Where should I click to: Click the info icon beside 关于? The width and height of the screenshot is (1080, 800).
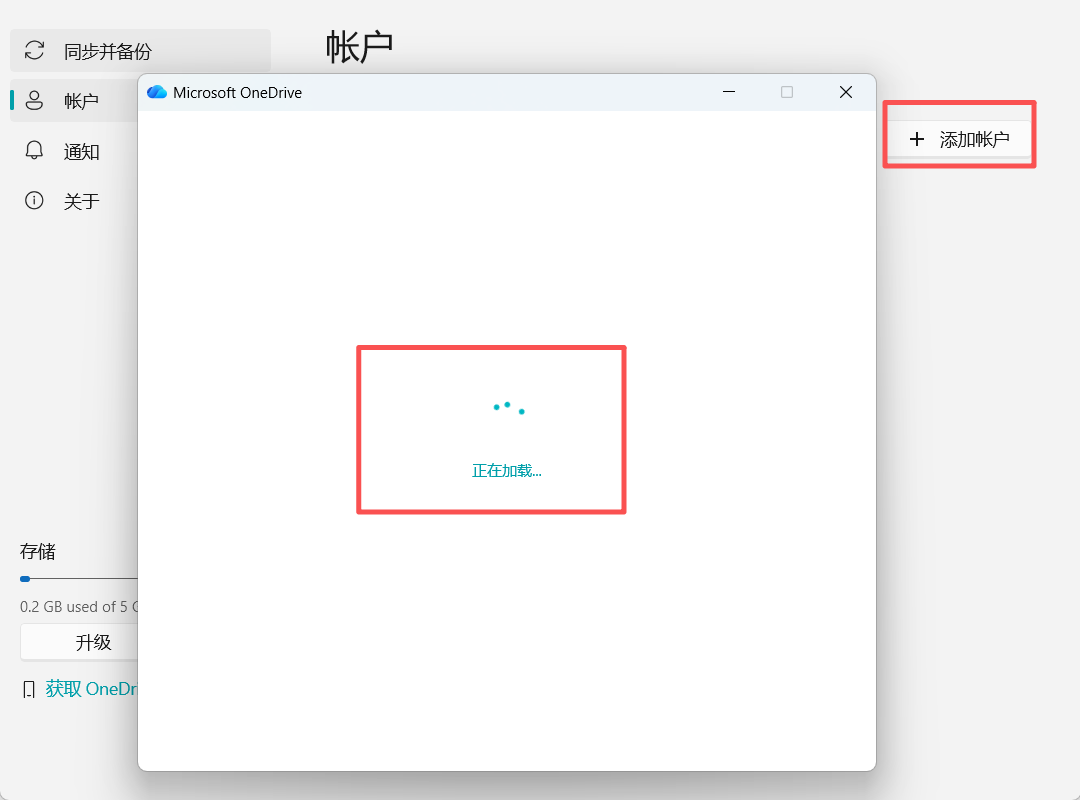click(x=34, y=201)
